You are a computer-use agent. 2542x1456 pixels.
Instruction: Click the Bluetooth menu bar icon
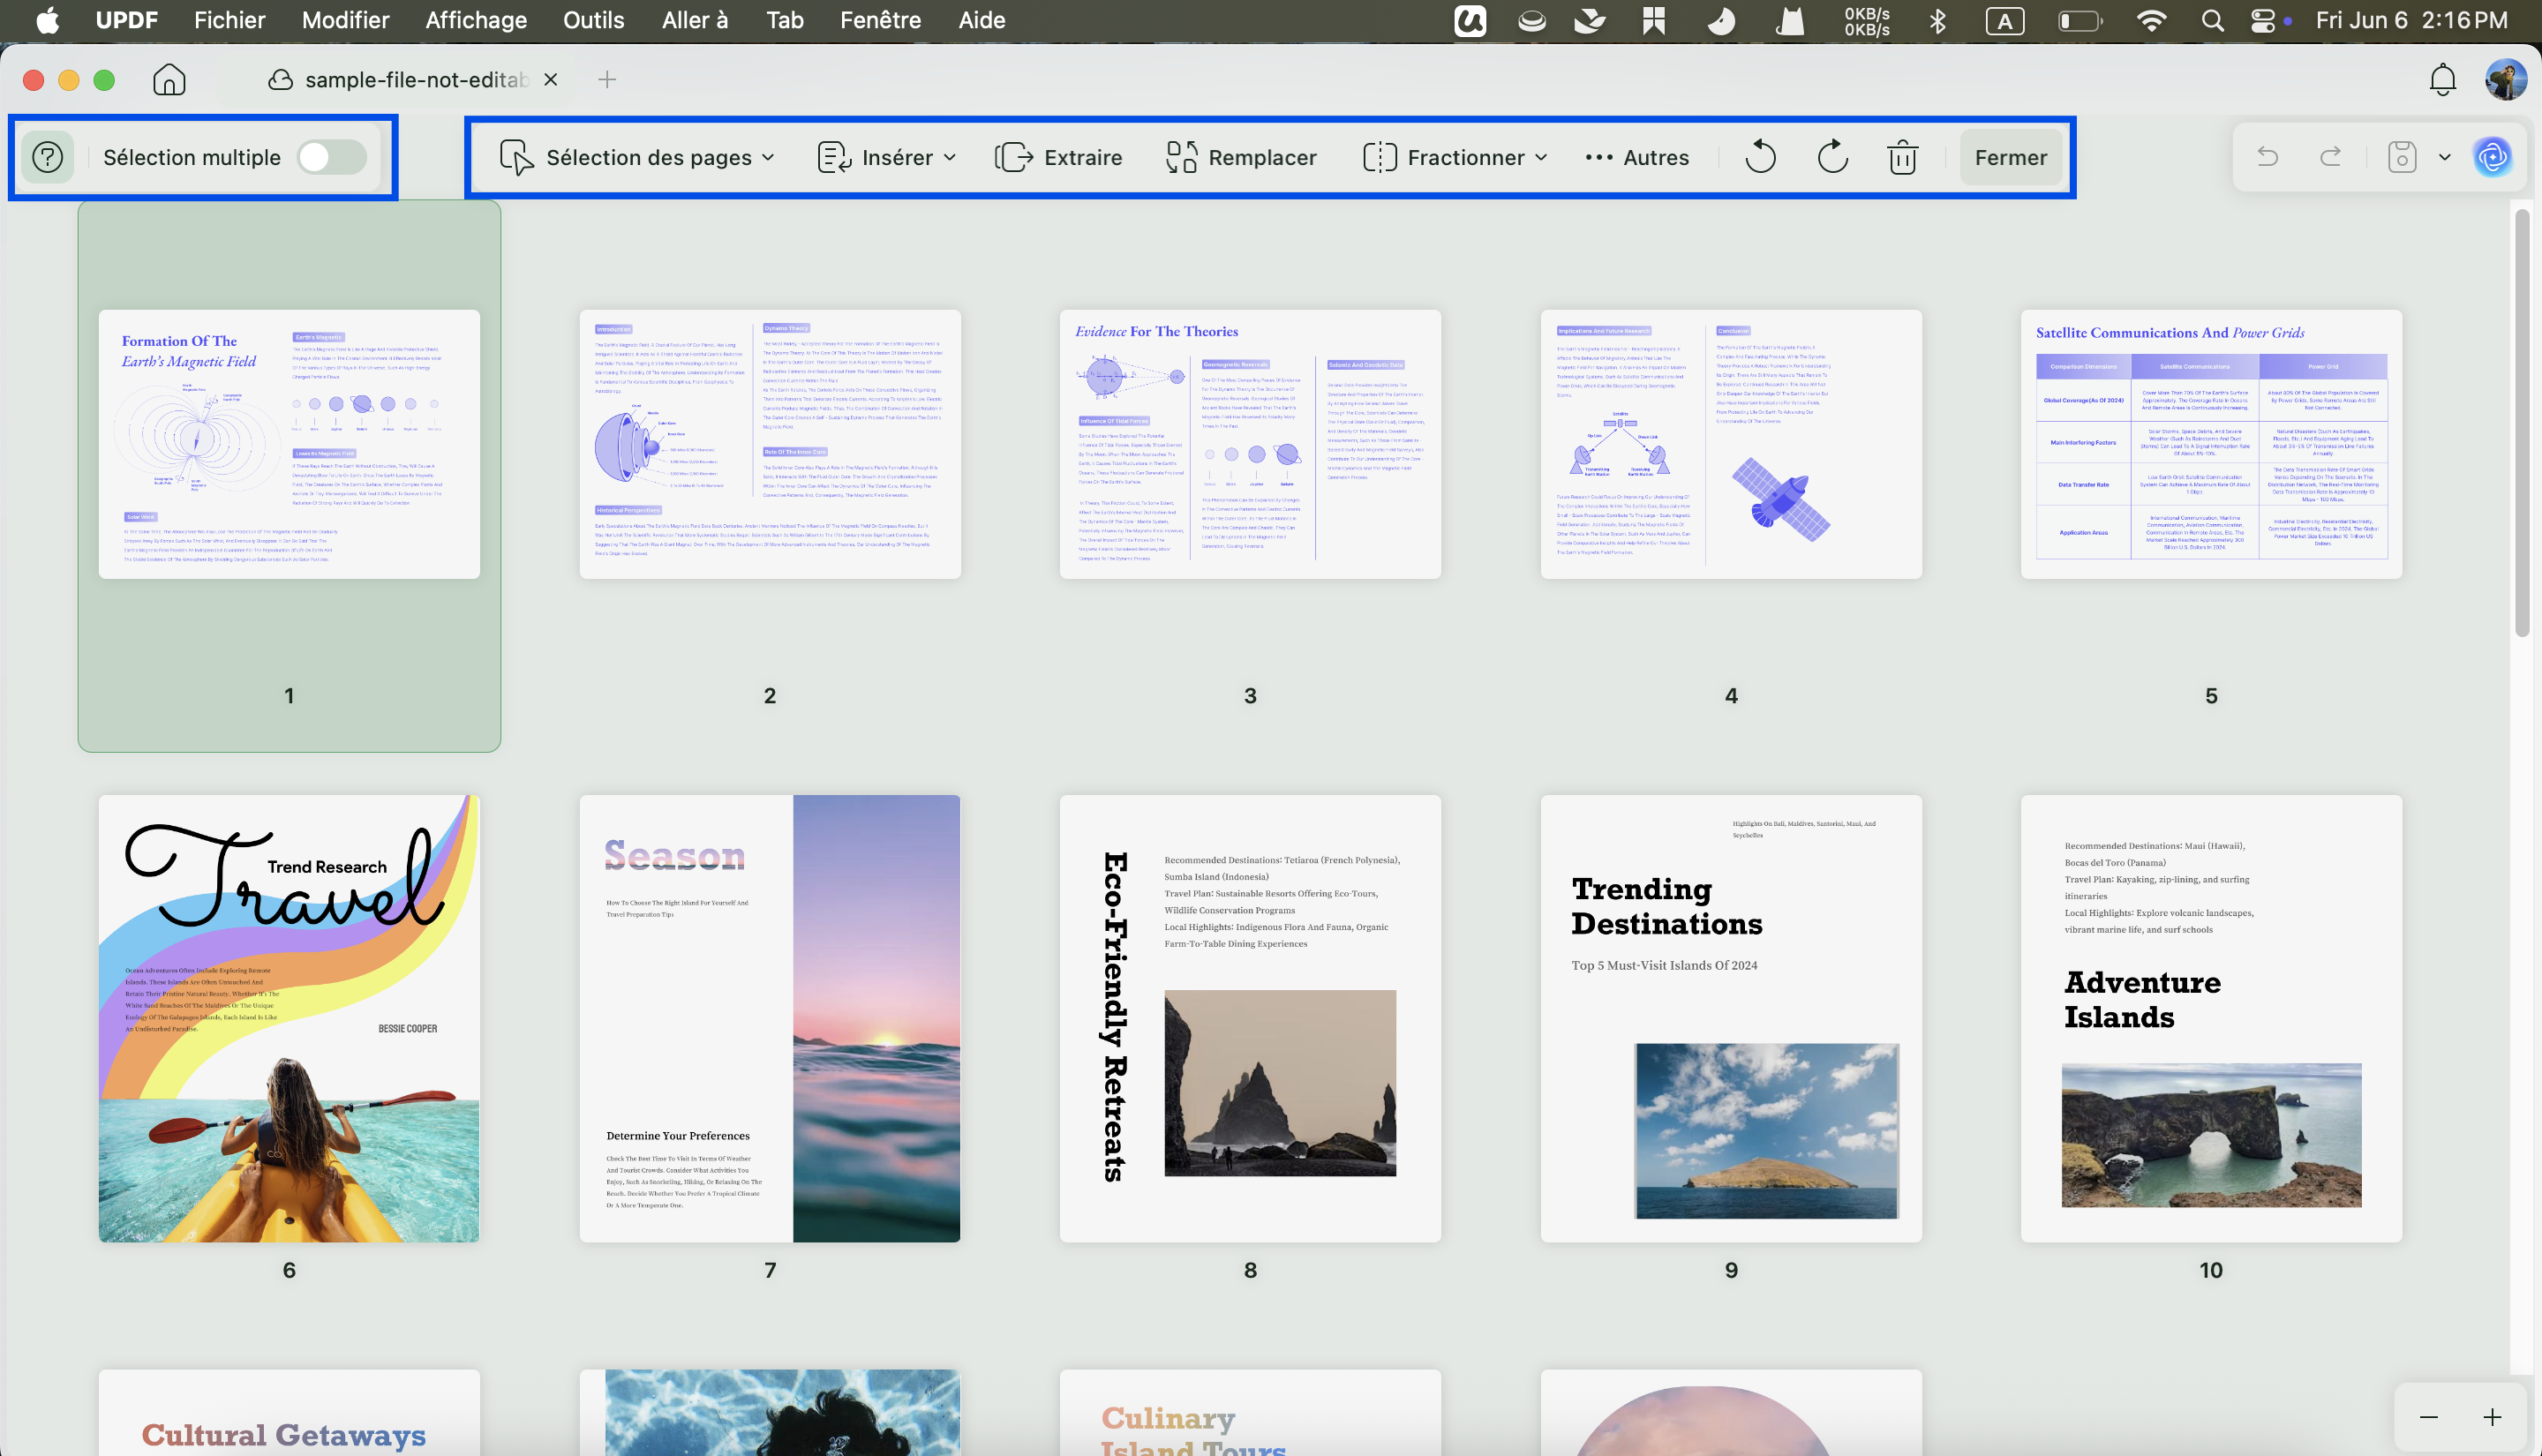pos(1938,20)
